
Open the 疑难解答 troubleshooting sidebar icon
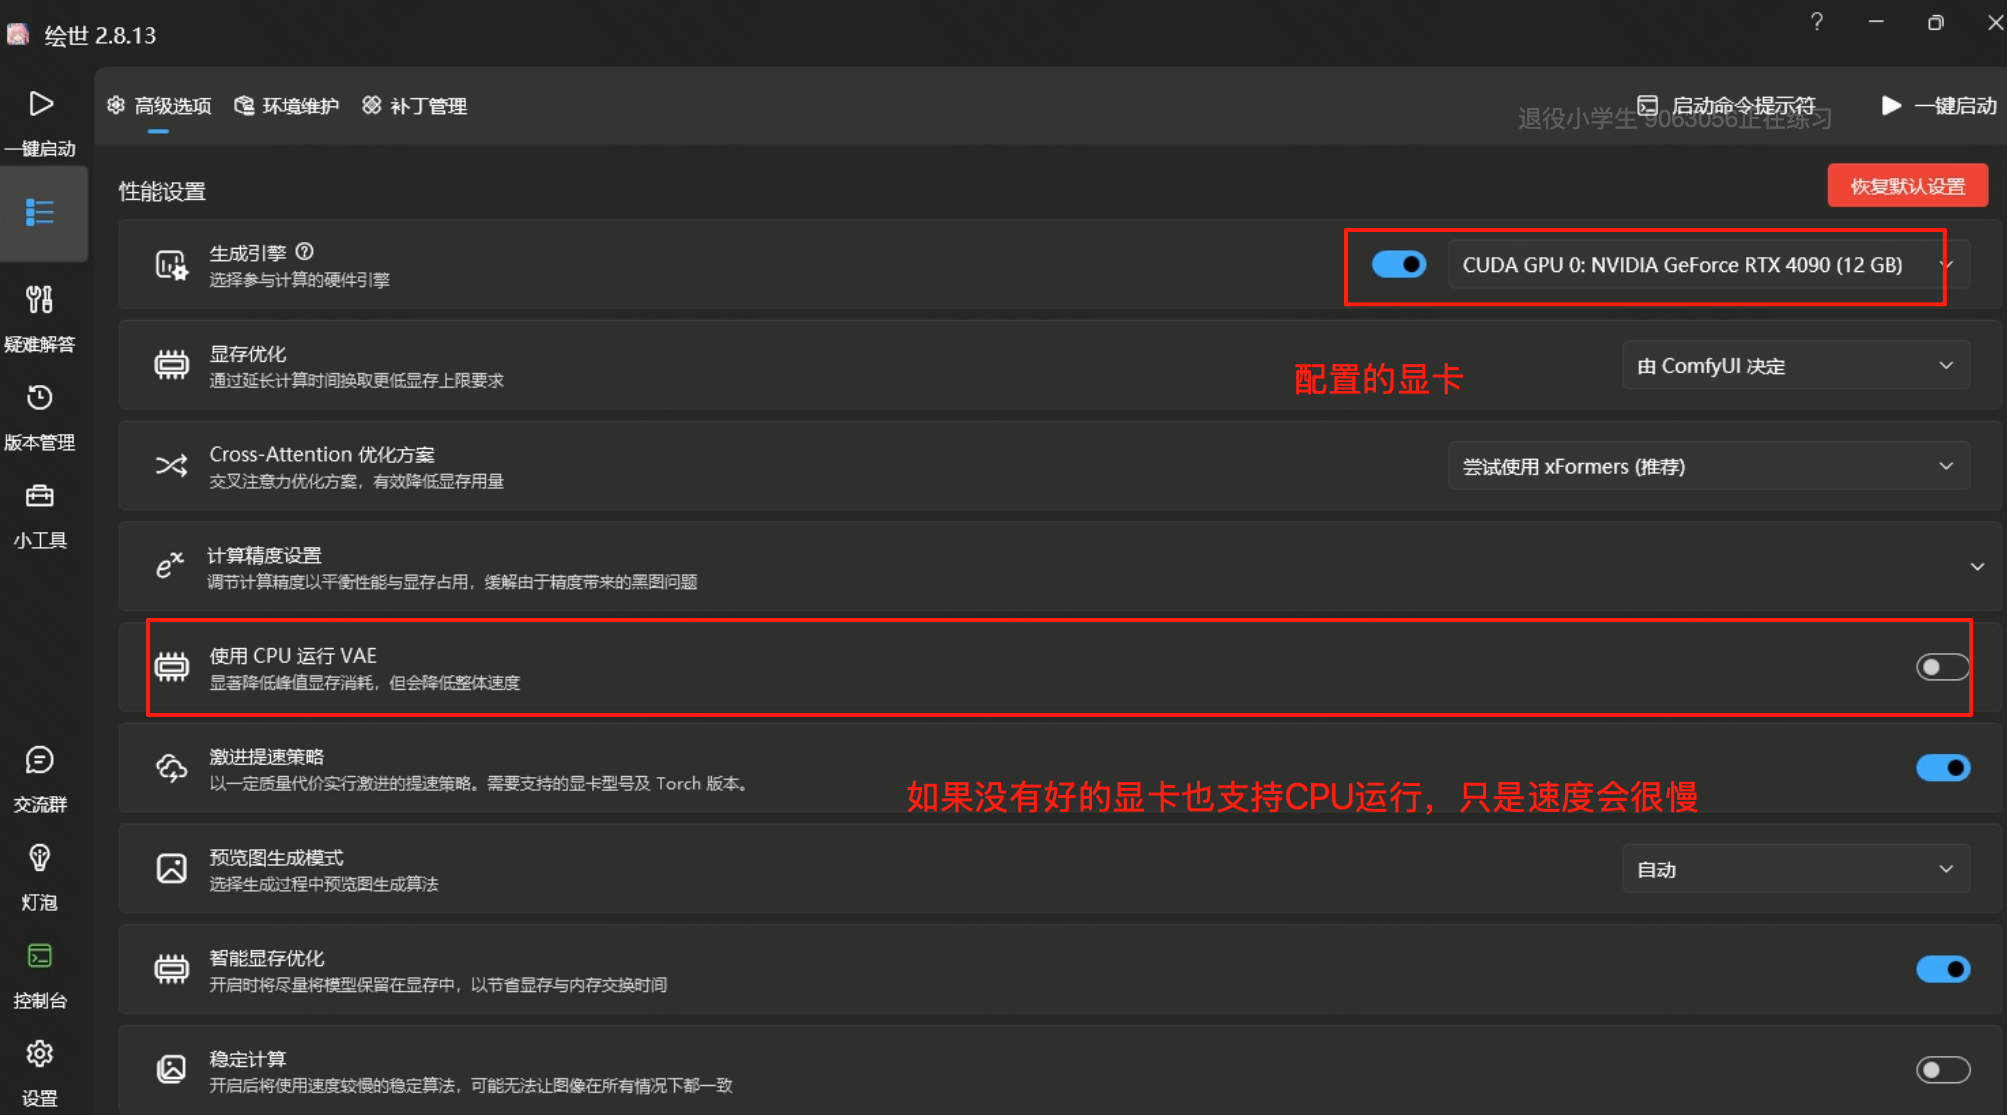(40, 300)
